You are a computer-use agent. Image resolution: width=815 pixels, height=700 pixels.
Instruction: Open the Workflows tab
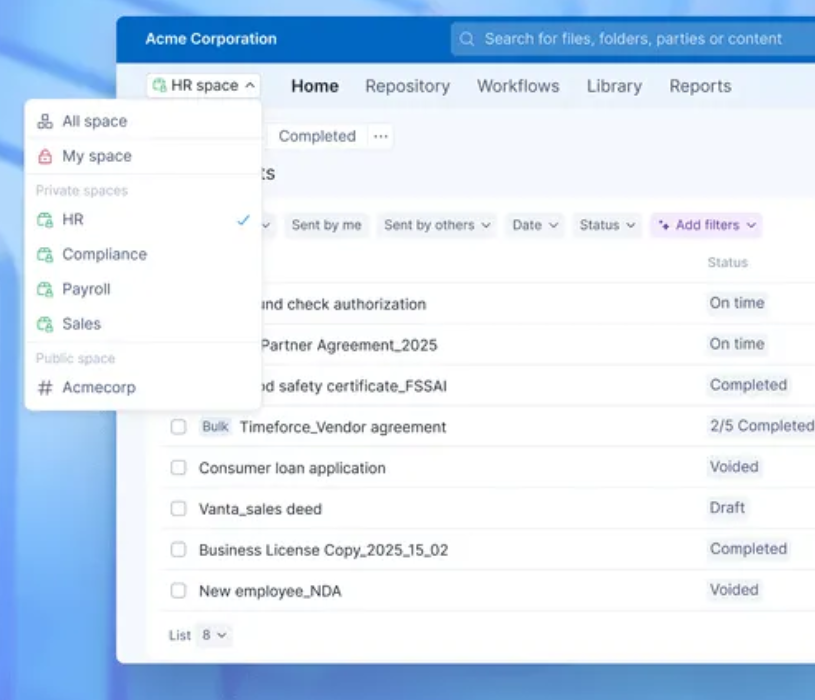[x=517, y=86]
